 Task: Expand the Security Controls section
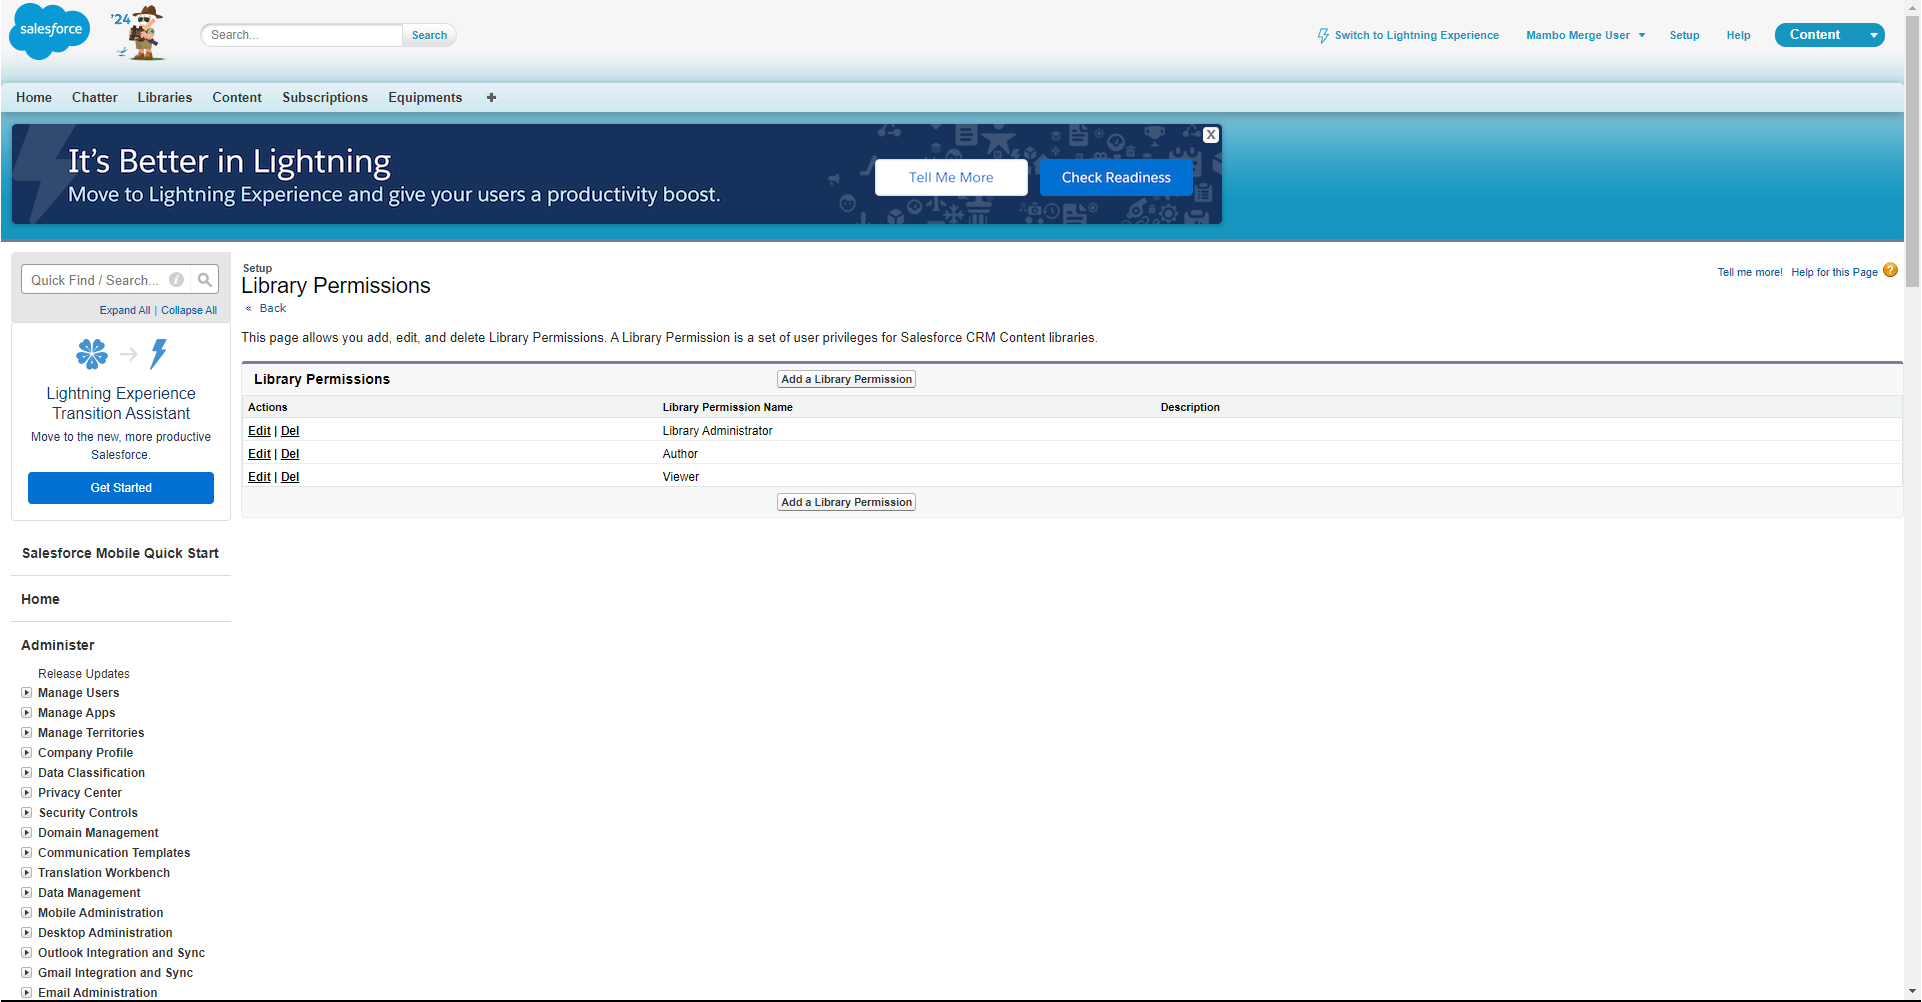tap(26, 812)
